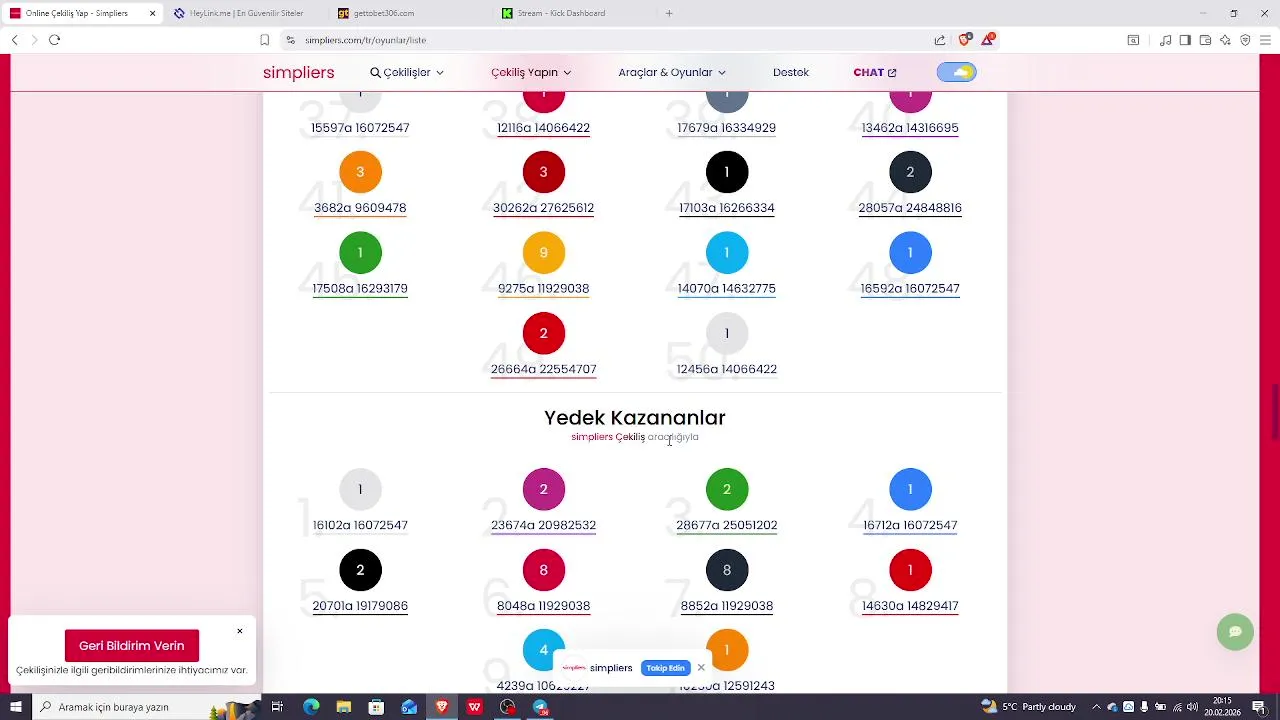The height and width of the screenshot is (720, 1280).
Task: Open Outlook from the taskbar
Action: coord(409,707)
